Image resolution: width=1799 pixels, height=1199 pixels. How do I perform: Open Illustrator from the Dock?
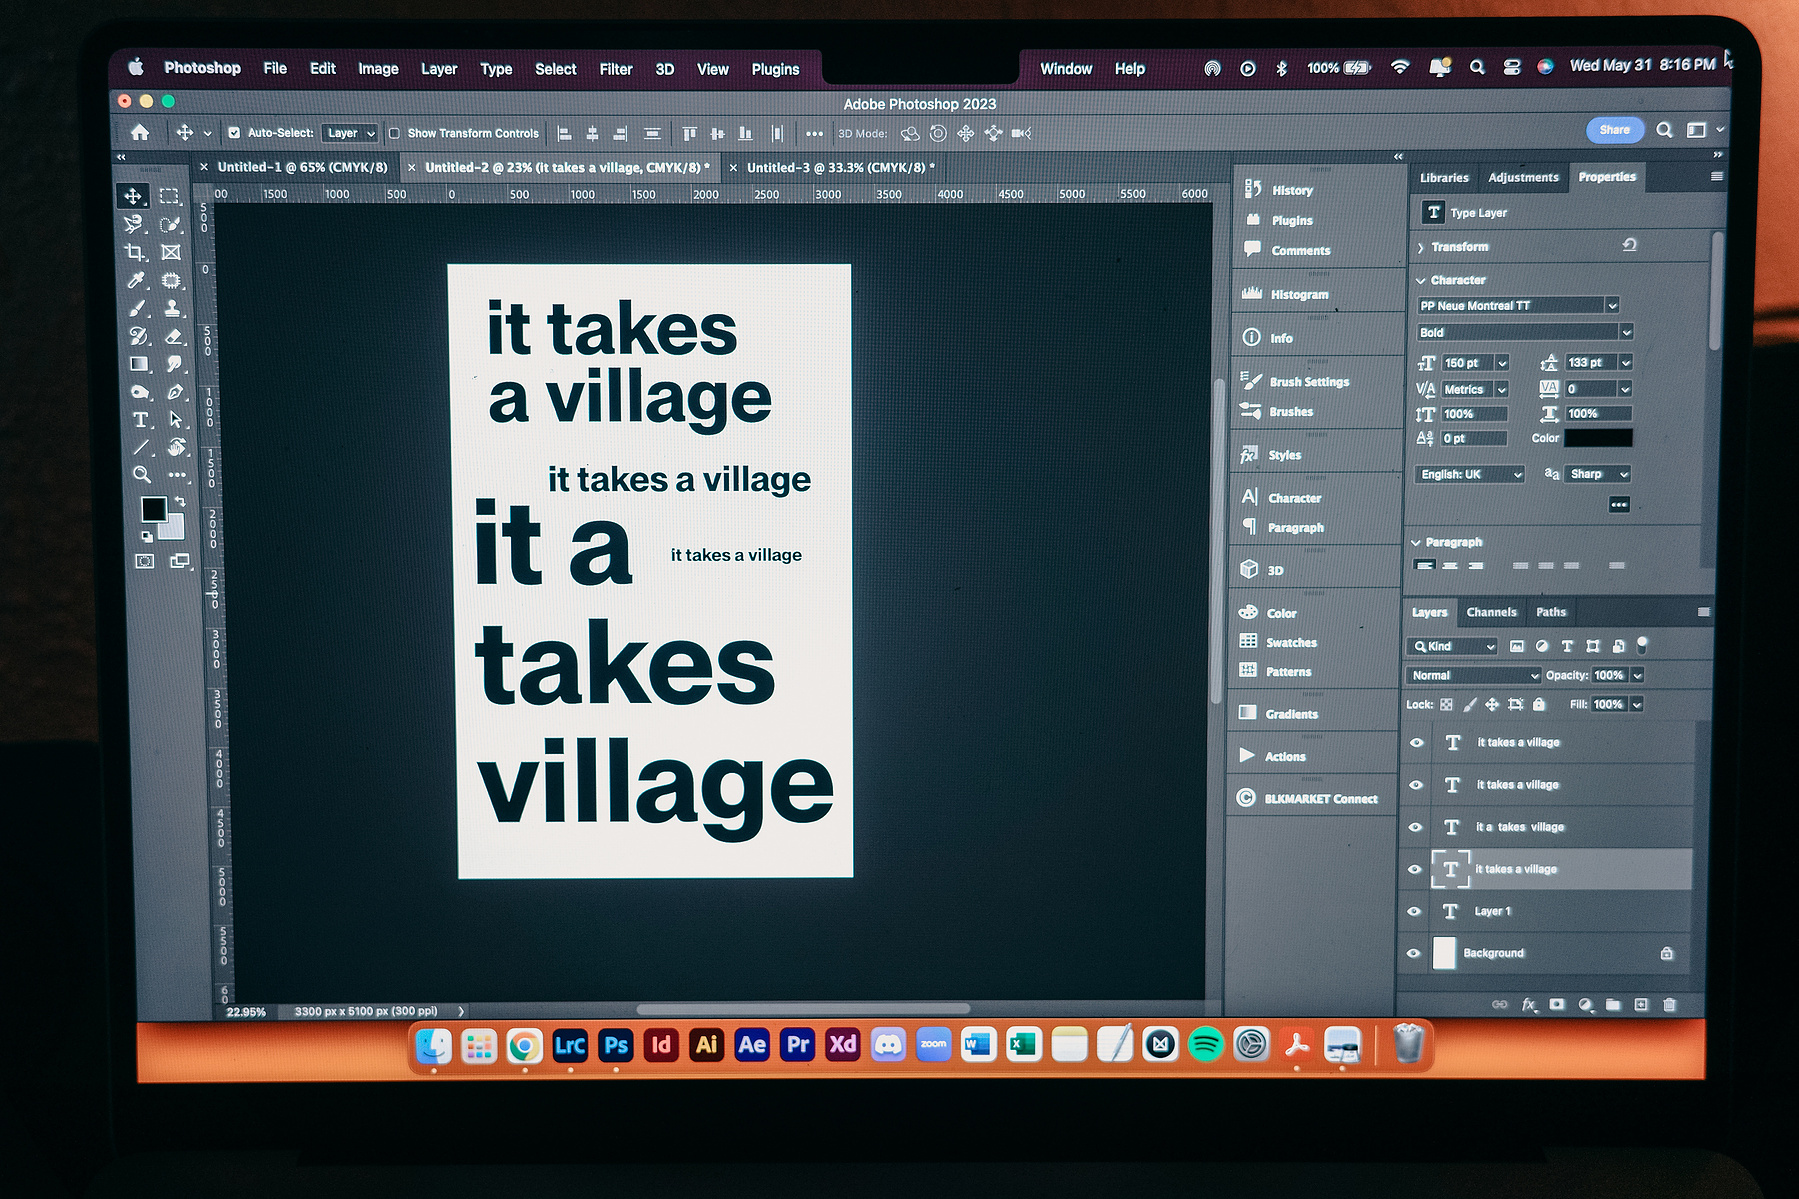(706, 1045)
